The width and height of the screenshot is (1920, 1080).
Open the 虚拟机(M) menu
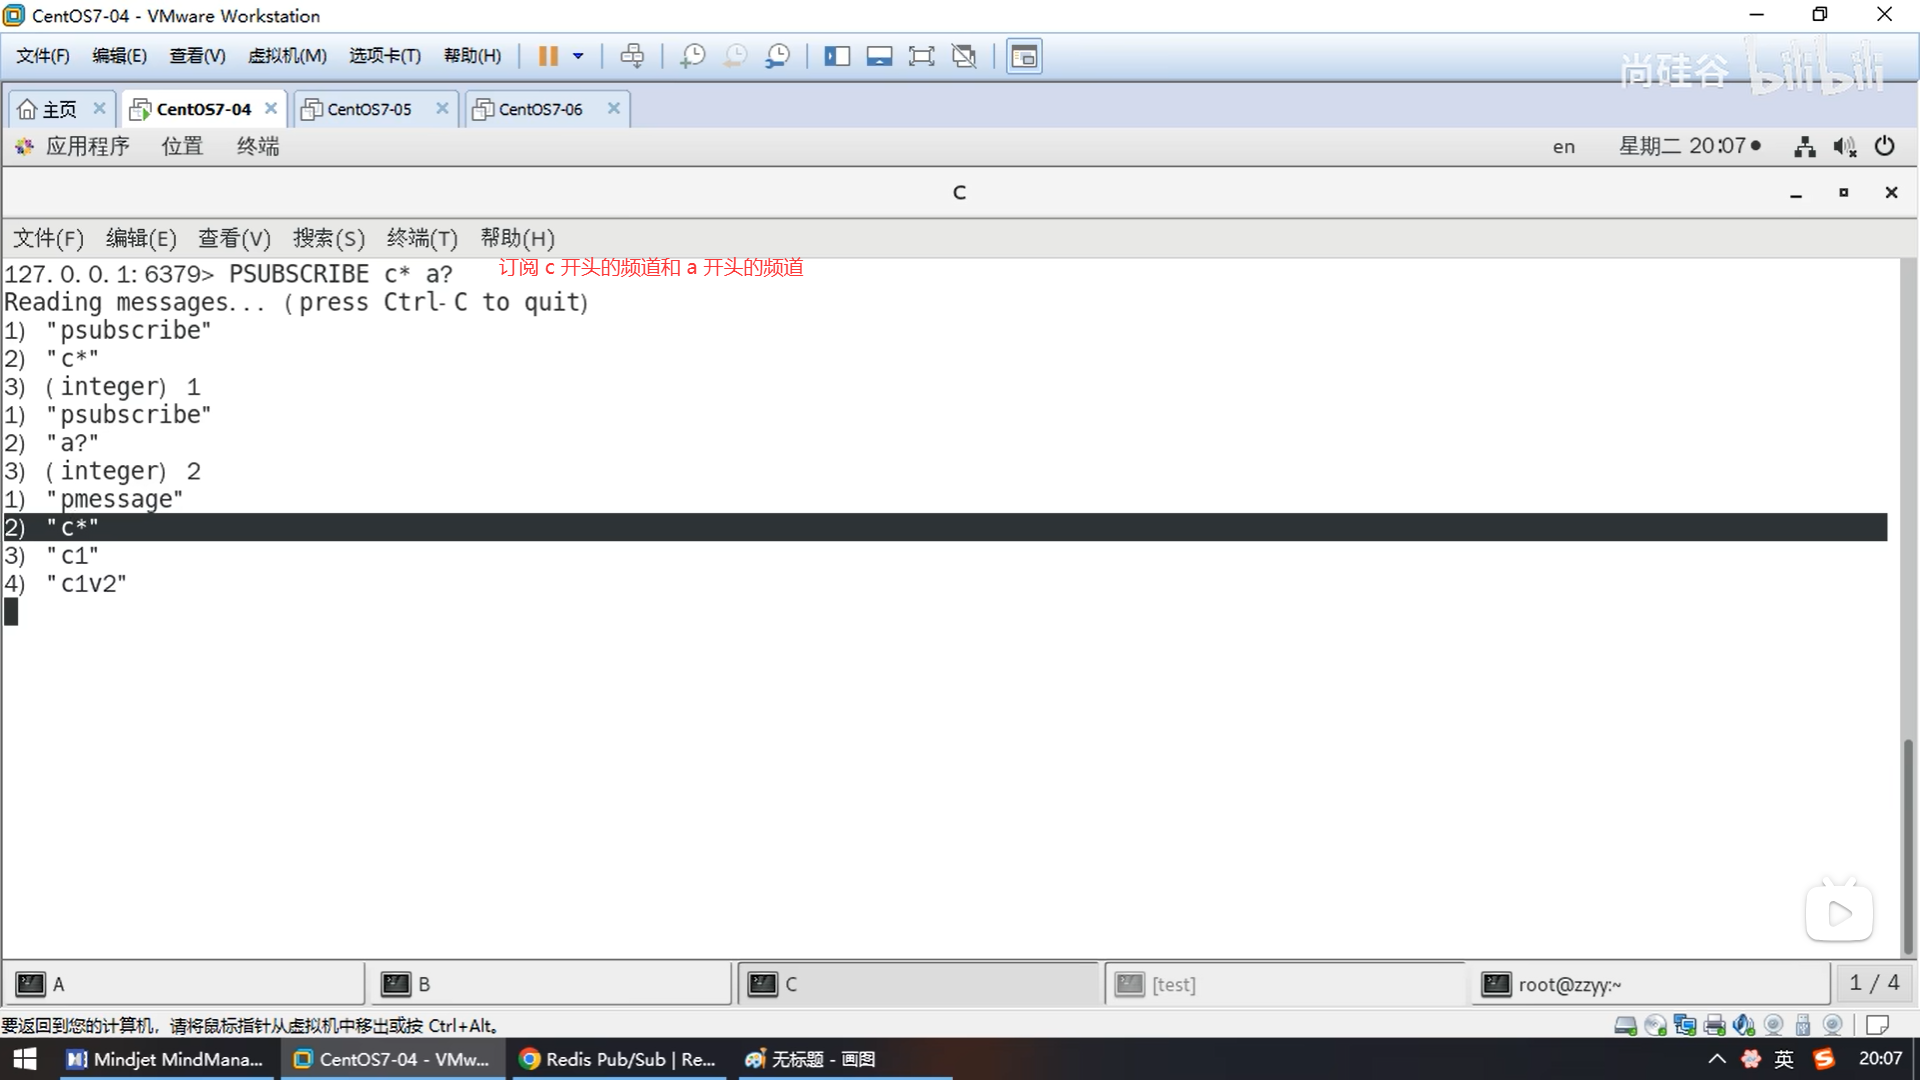click(x=287, y=56)
